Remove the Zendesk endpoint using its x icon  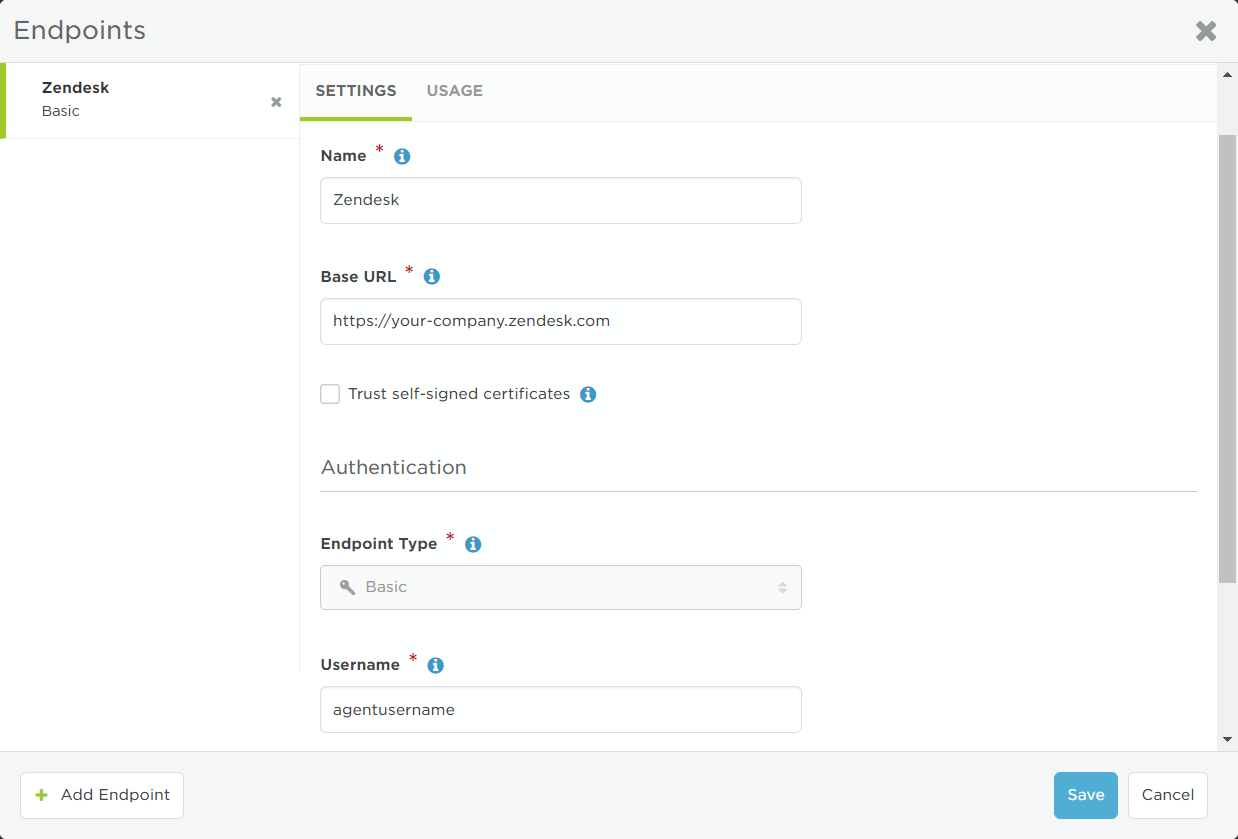click(x=275, y=100)
